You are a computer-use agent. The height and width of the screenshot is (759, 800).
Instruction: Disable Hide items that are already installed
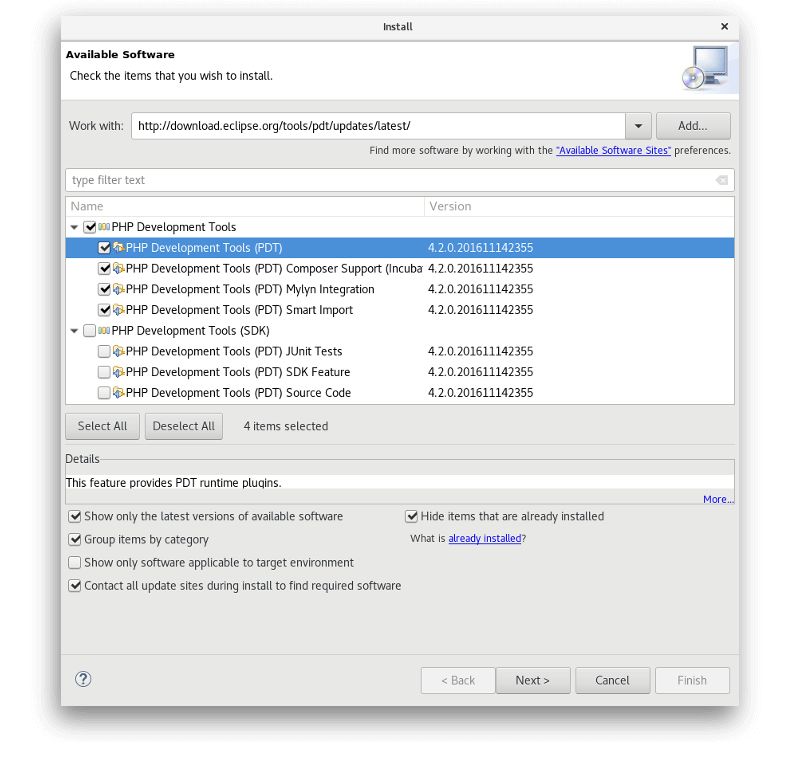411,516
